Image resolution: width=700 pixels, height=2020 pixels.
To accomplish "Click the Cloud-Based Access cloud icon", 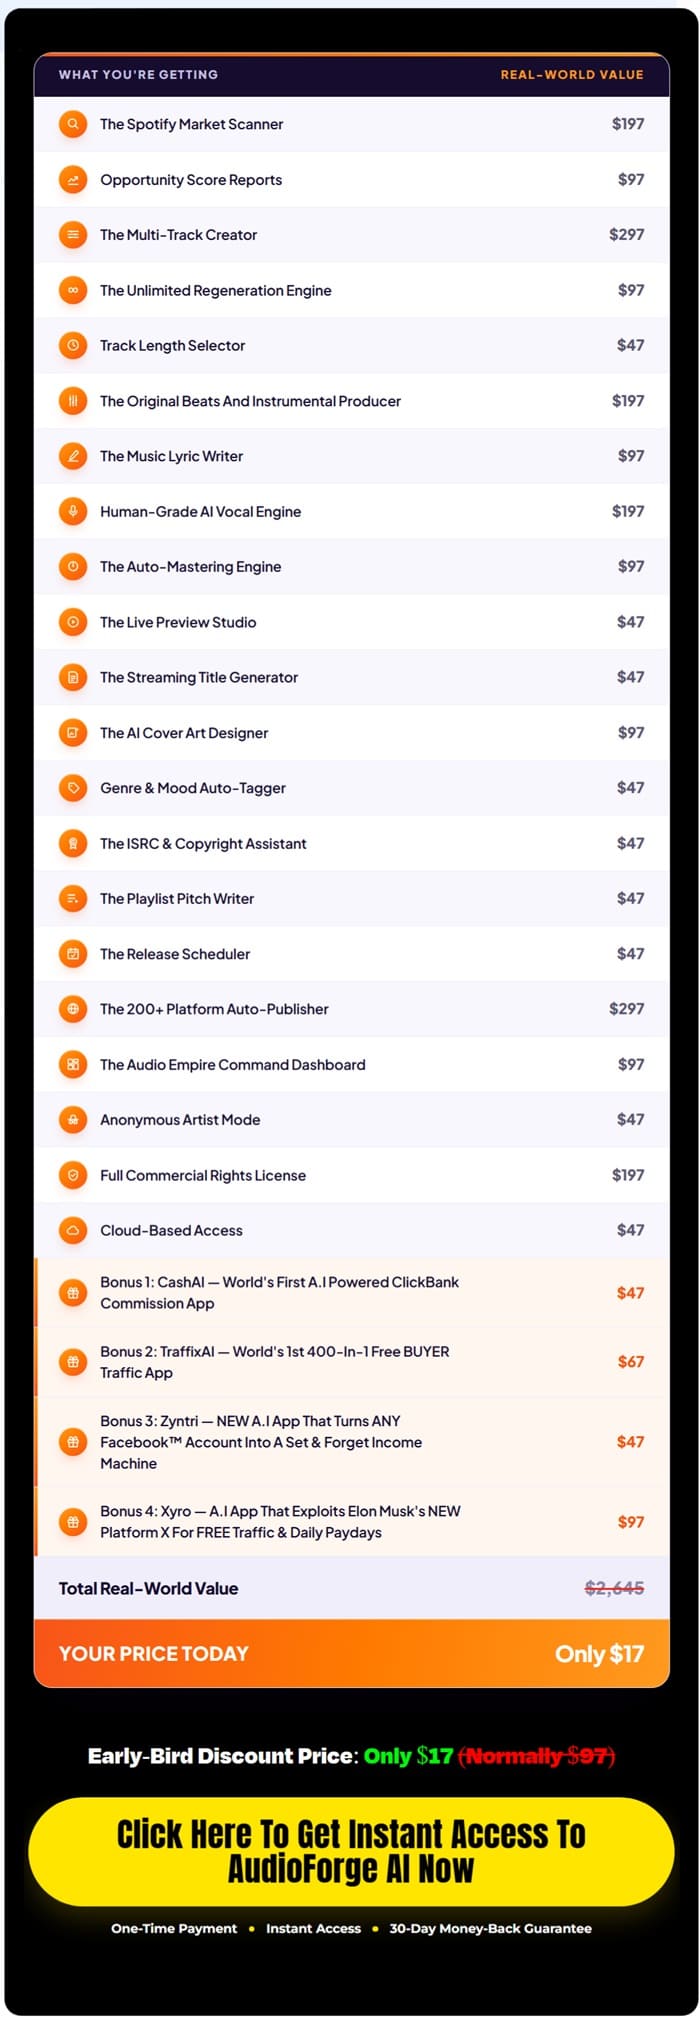I will coord(73,1231).
